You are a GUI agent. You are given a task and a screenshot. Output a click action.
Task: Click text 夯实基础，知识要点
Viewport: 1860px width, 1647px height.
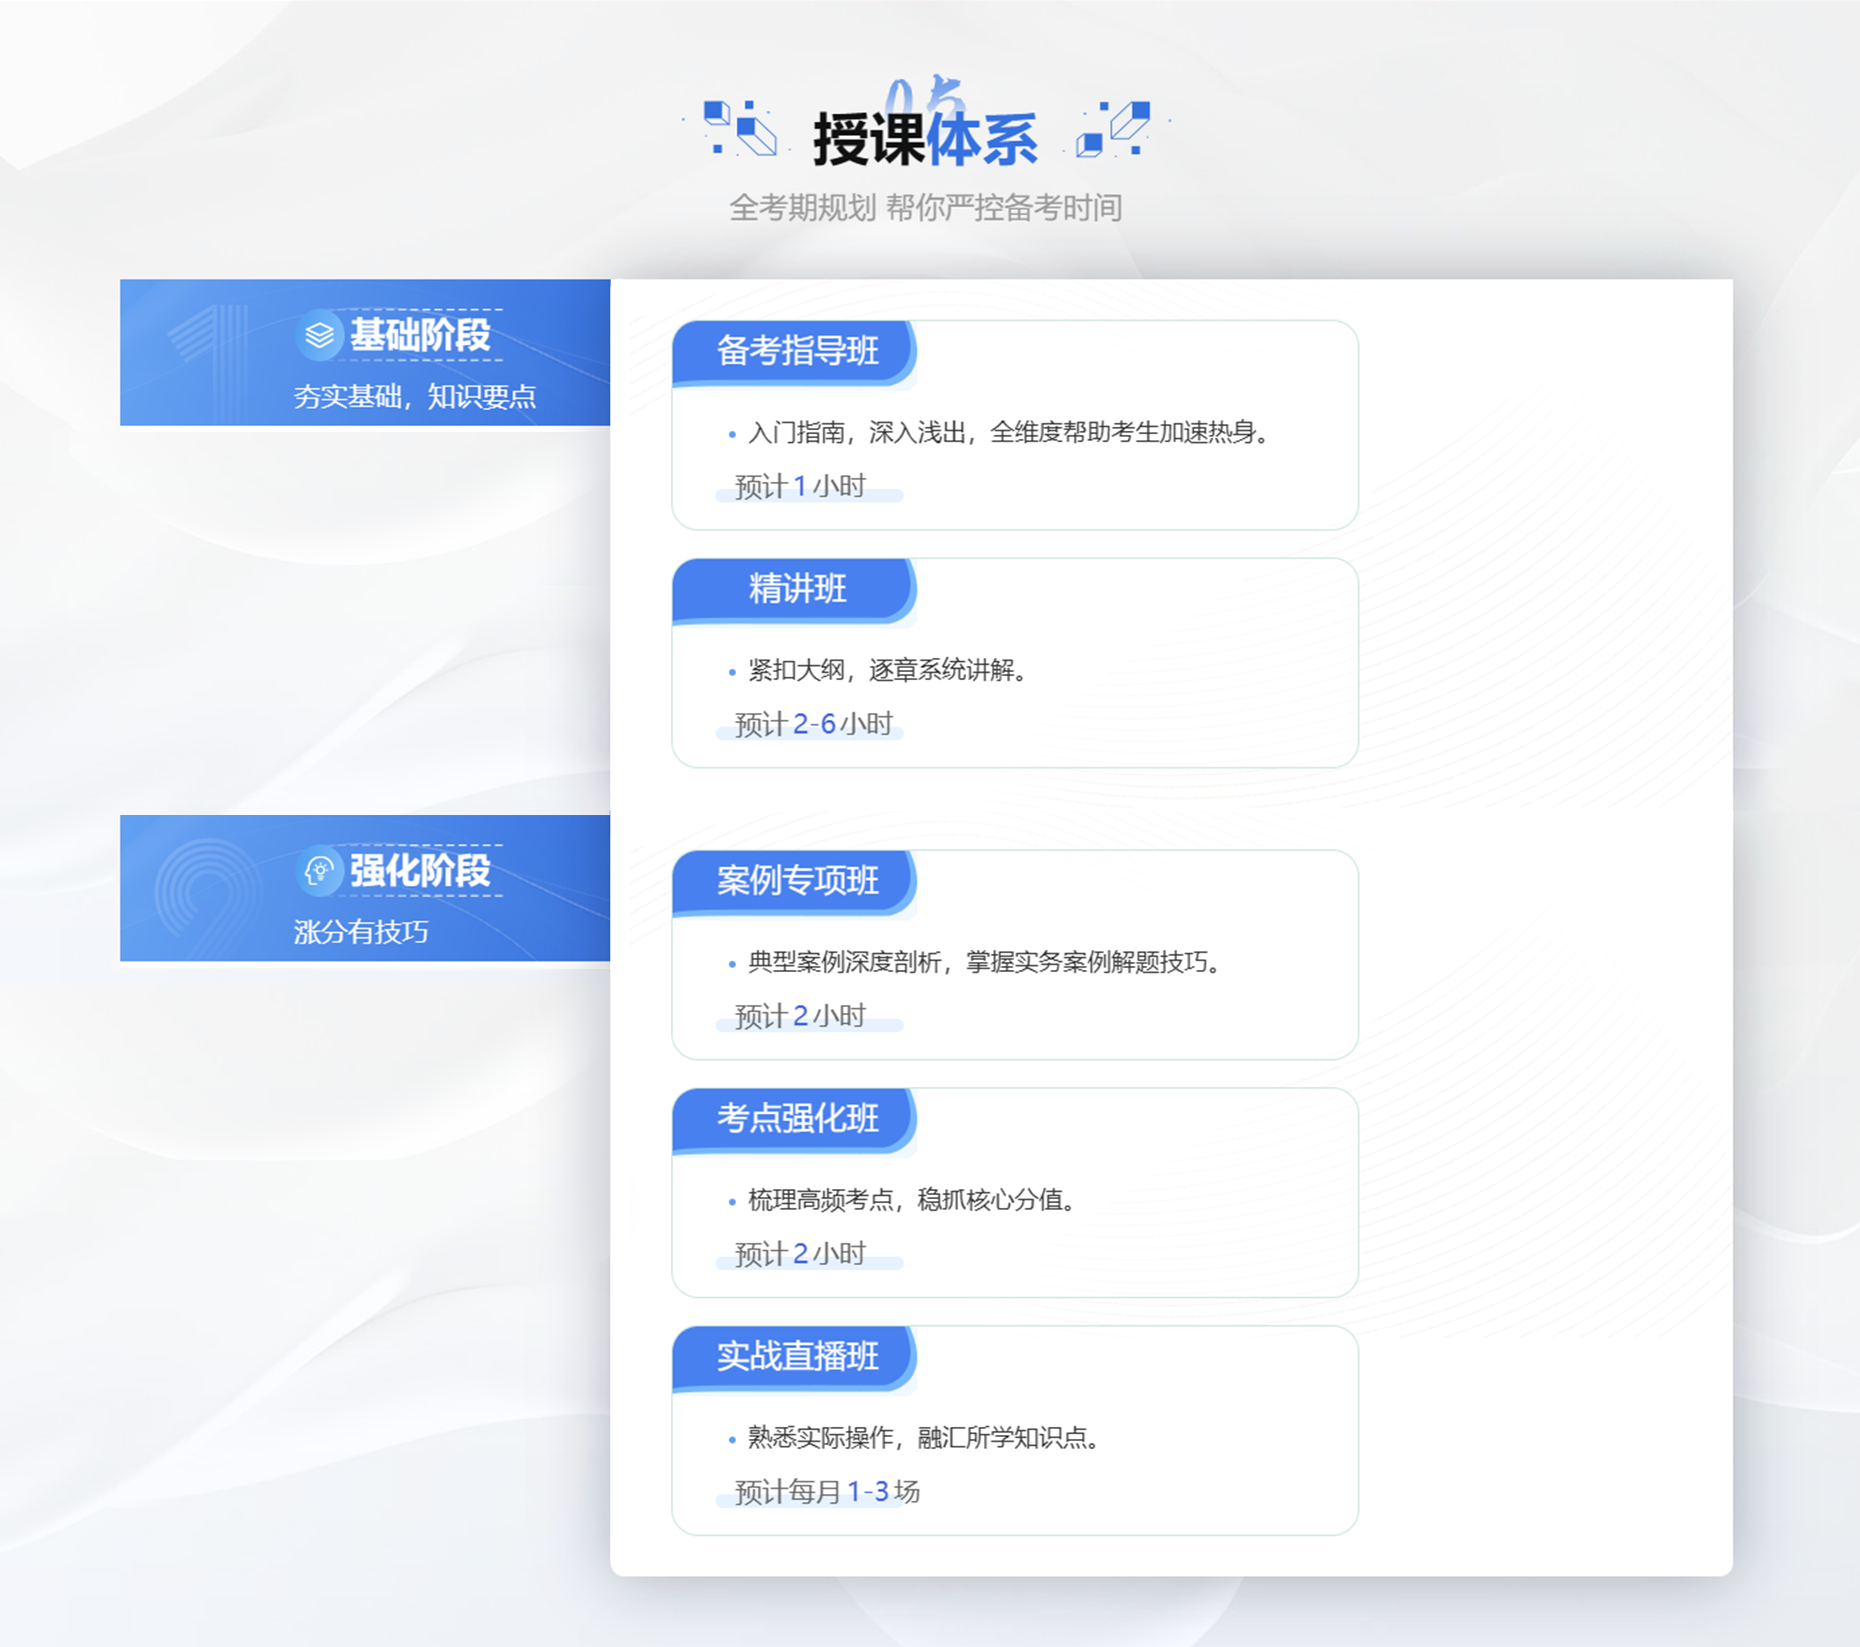tap(415, 397)
